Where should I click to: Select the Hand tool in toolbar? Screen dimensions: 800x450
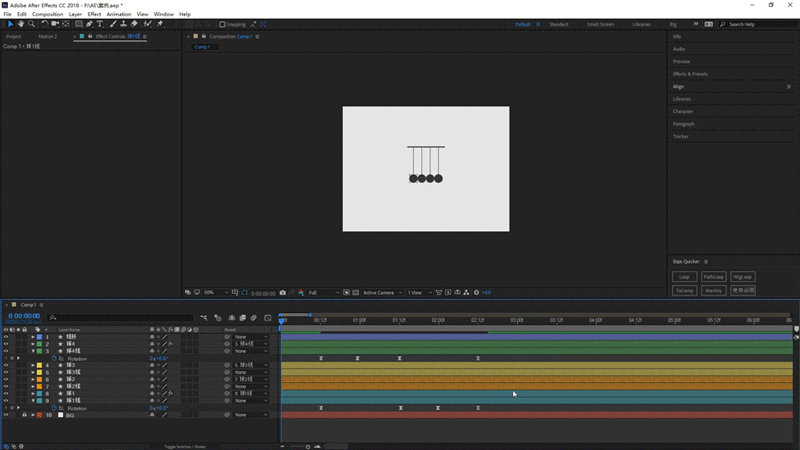click(20, 24)
